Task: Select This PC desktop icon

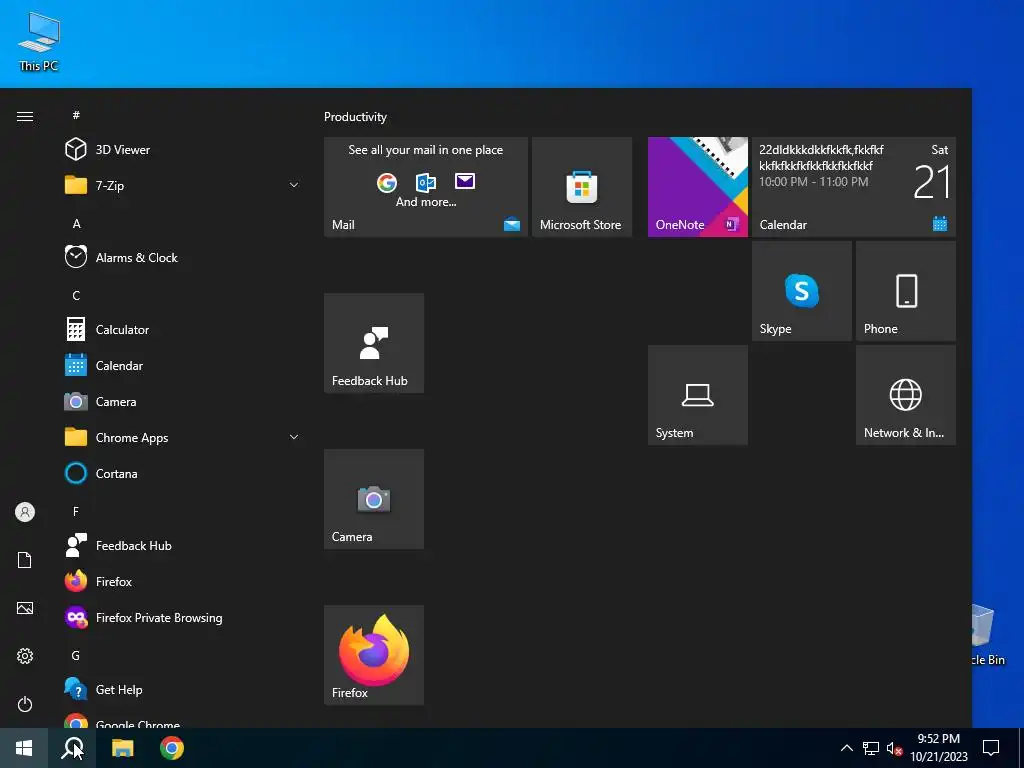Action: [39, 40]
